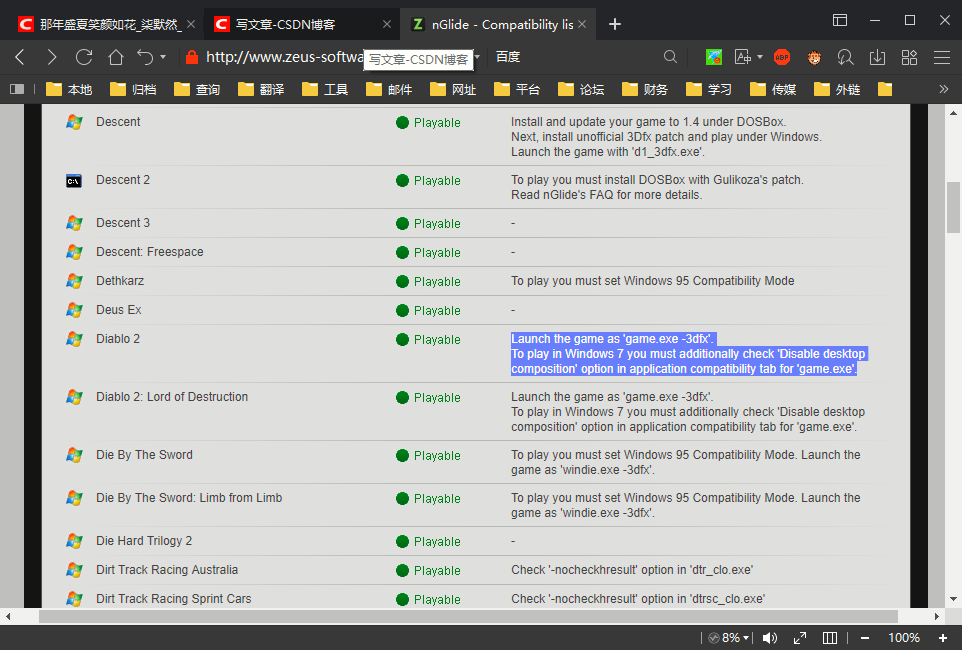Mute sound with the speaker icon

pyautogui.click(x=769, y=638)
